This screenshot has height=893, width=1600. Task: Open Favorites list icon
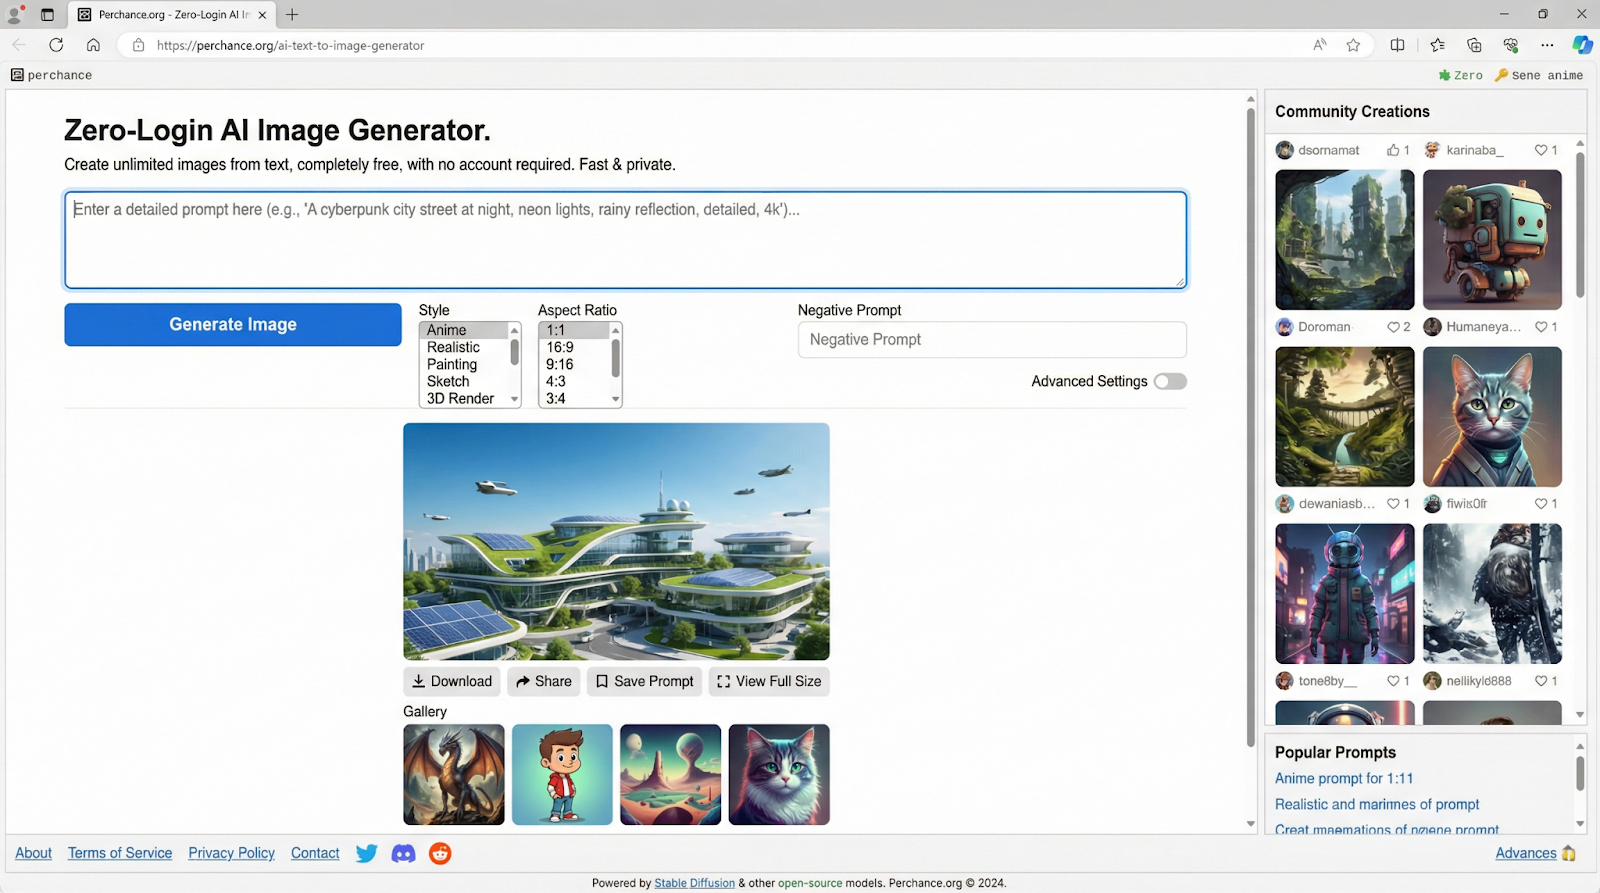coord(1437,45)
